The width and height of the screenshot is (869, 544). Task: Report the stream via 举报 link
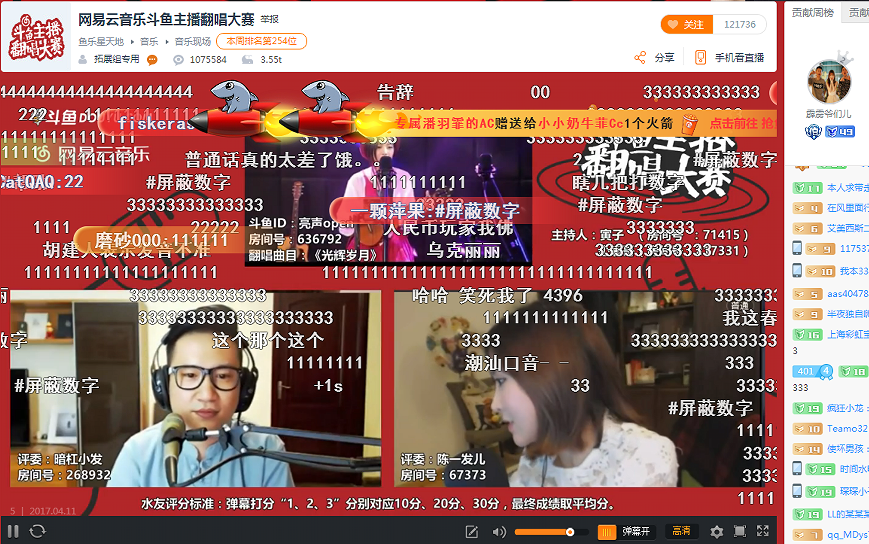pos(269,19)
